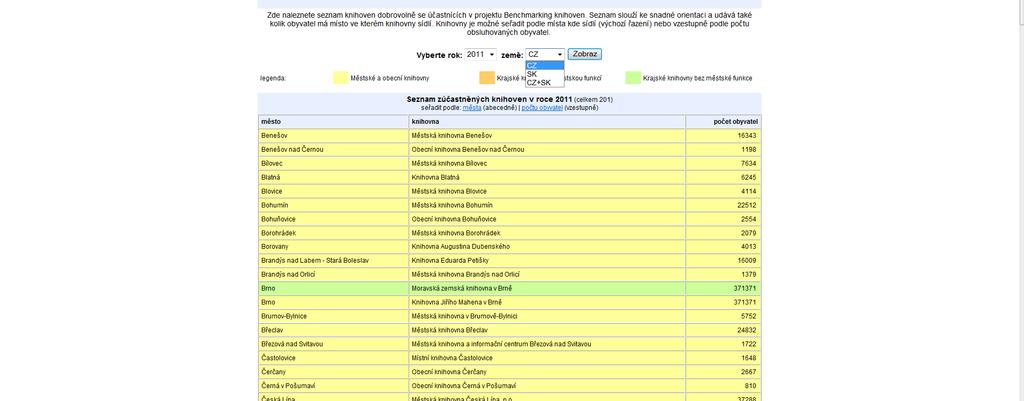Click the Brandýs nad Orlicí city cell

point(333,274)
